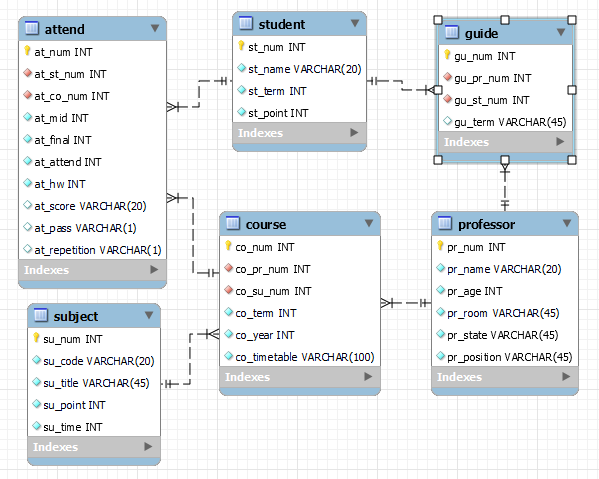Click the attend table icon
The width and height of the screenshot is (599, 479).
pos(32,29)
